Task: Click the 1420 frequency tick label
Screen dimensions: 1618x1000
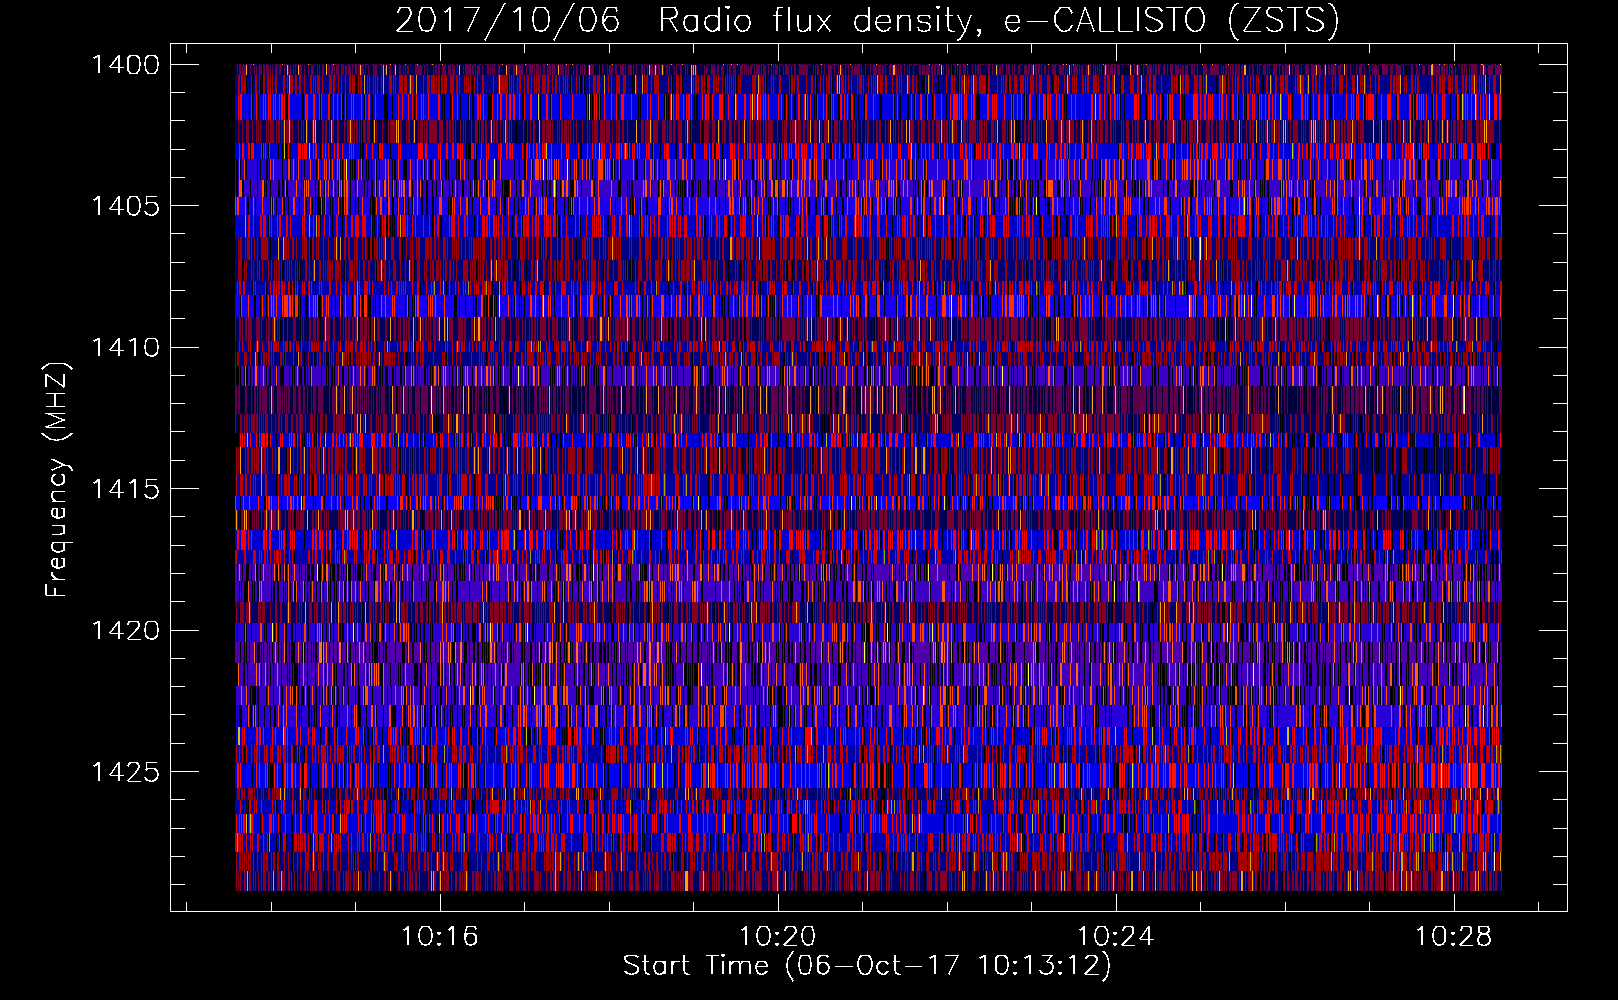Action: pyautogui.click(x=125, y=631)
